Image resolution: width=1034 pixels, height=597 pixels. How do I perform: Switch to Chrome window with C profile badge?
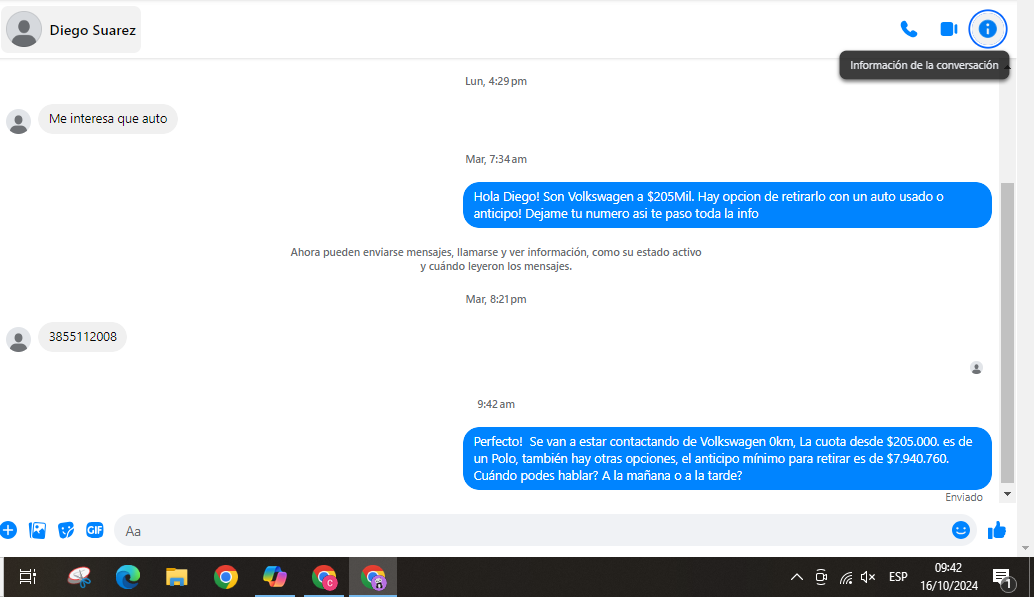[324, 577]
